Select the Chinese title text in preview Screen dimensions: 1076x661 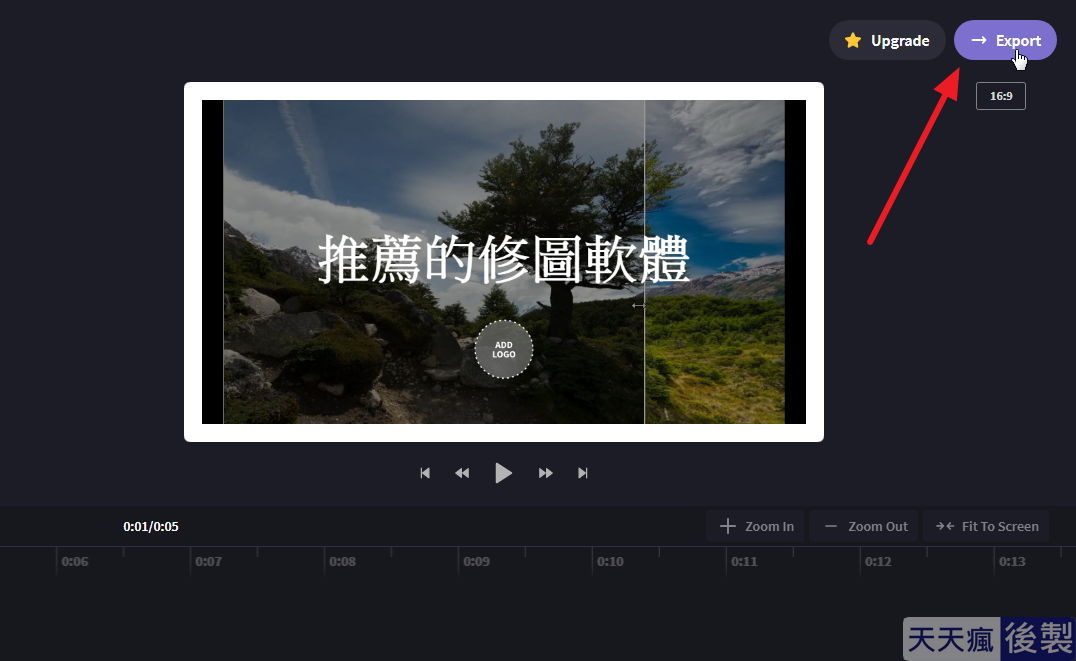point(504,259)
